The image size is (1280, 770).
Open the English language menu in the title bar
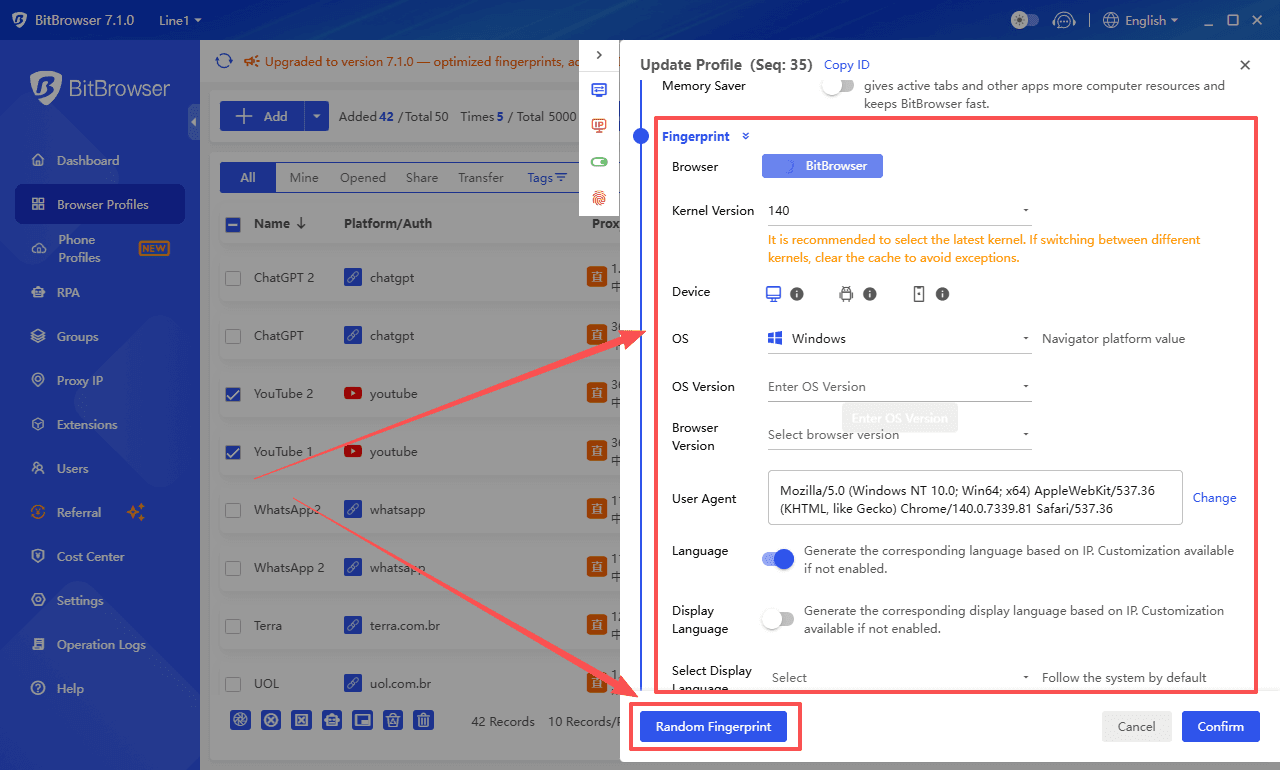1140,19
